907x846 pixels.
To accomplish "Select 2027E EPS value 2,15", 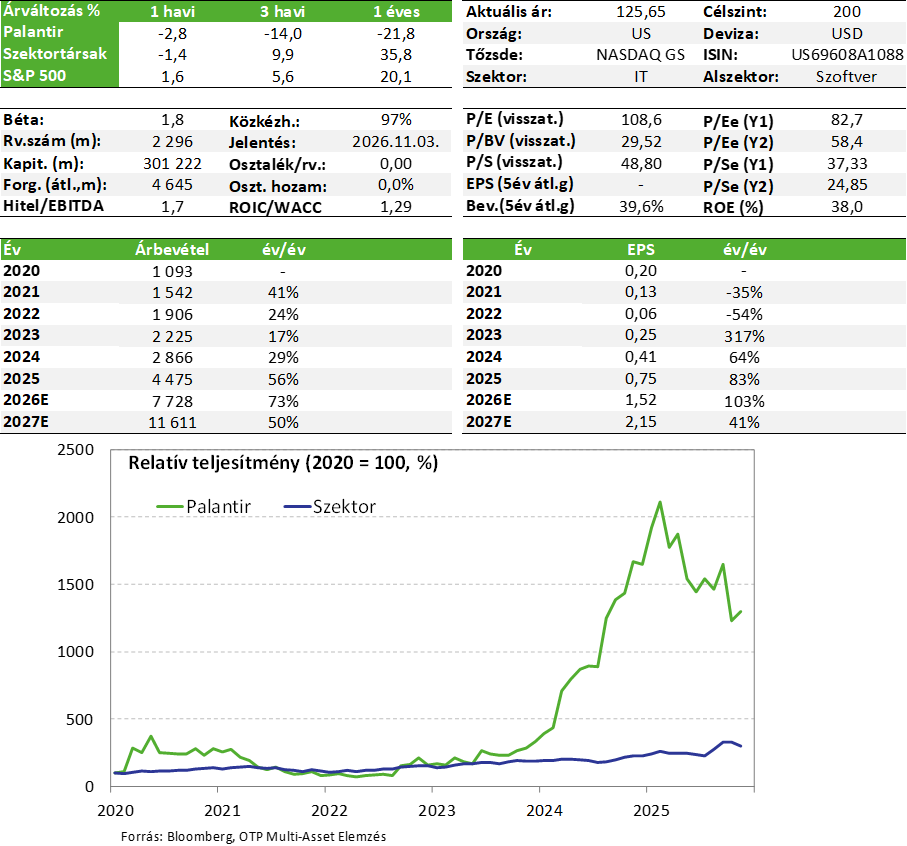I will 641,422.
